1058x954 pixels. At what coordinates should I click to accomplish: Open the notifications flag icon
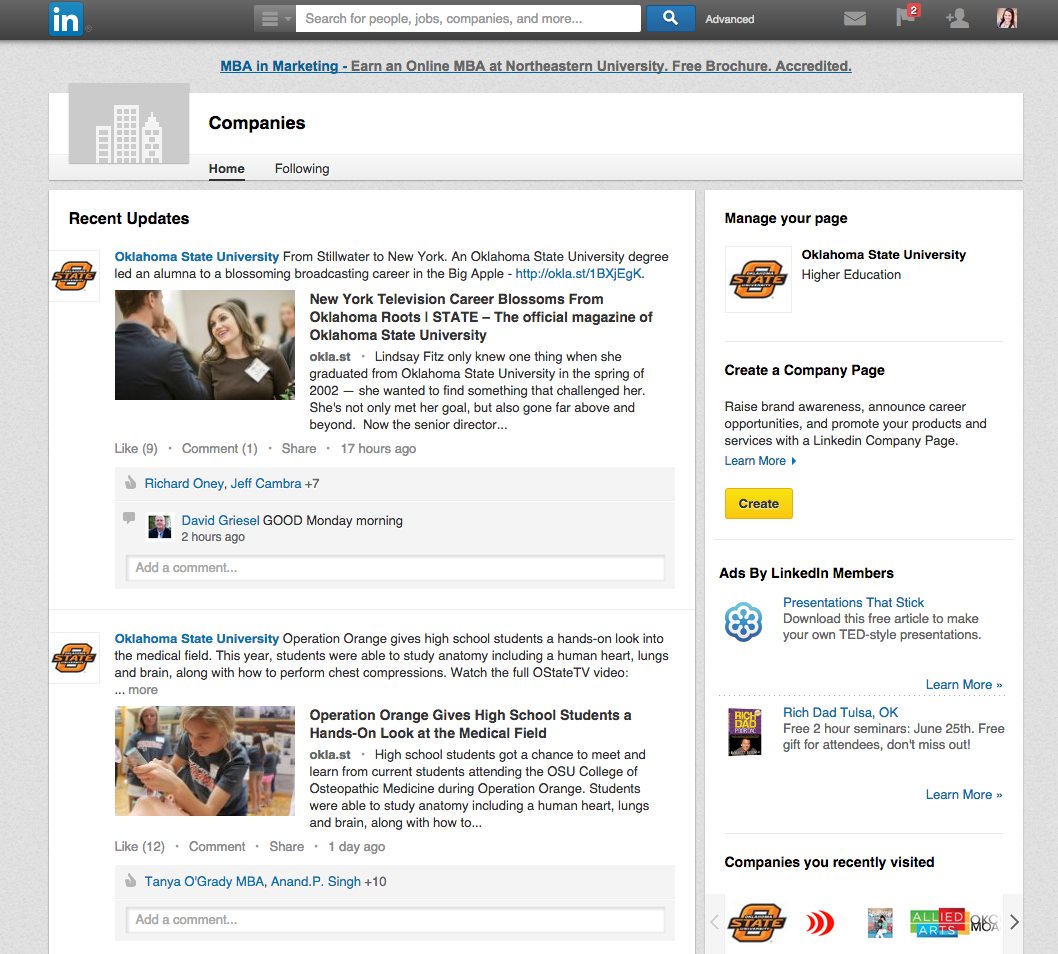pos(906,17)
